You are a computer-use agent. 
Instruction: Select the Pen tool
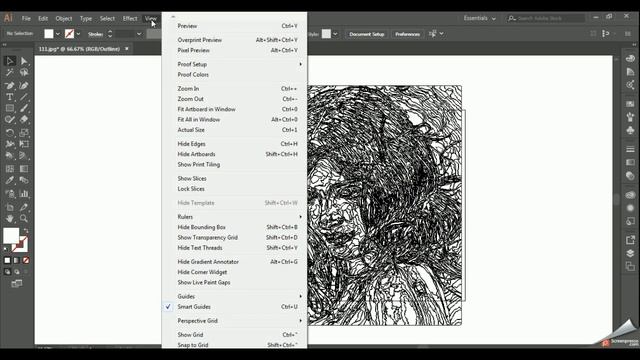[x=10, y=85]
